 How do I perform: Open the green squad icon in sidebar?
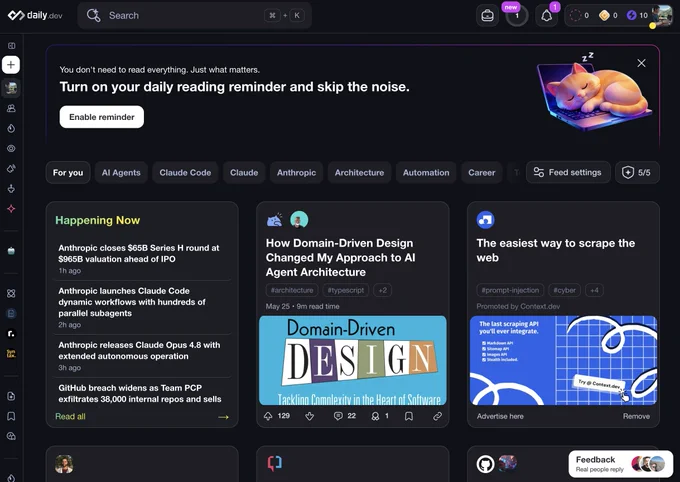(11, 251)
